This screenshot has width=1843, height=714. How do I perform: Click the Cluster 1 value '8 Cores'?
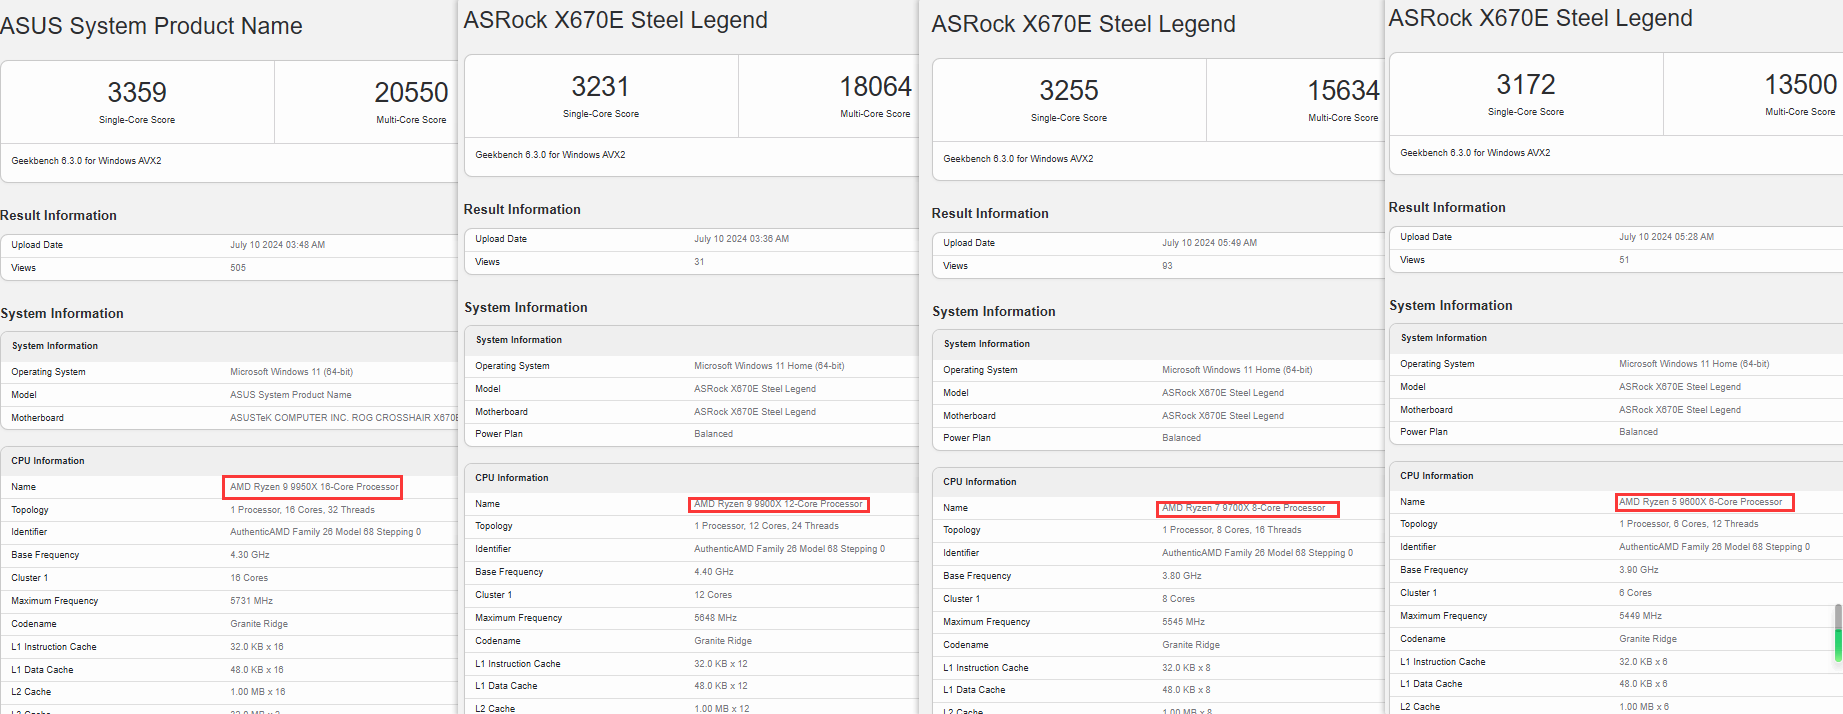tap(1178, 599)
